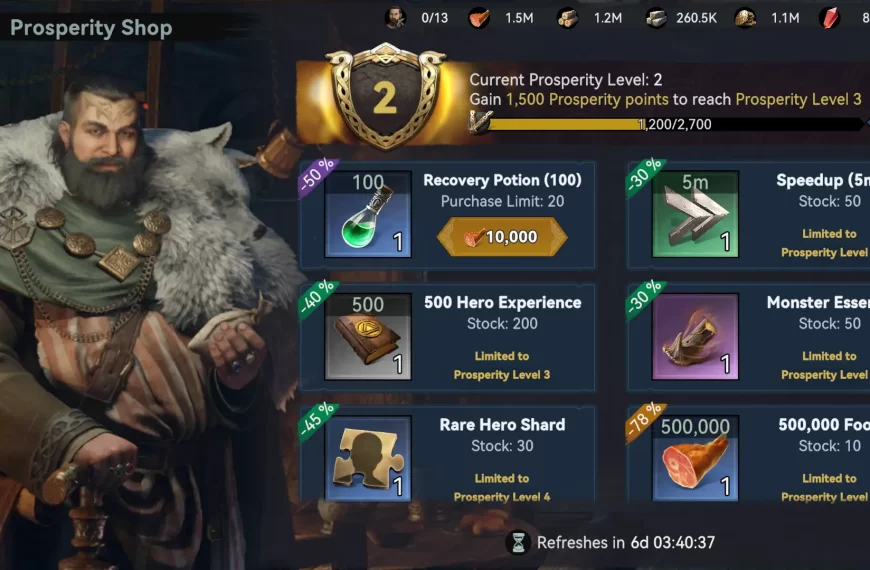Tap the red gem currency icon
Viewport: 870px width, 570px height.
click(829, 18)
